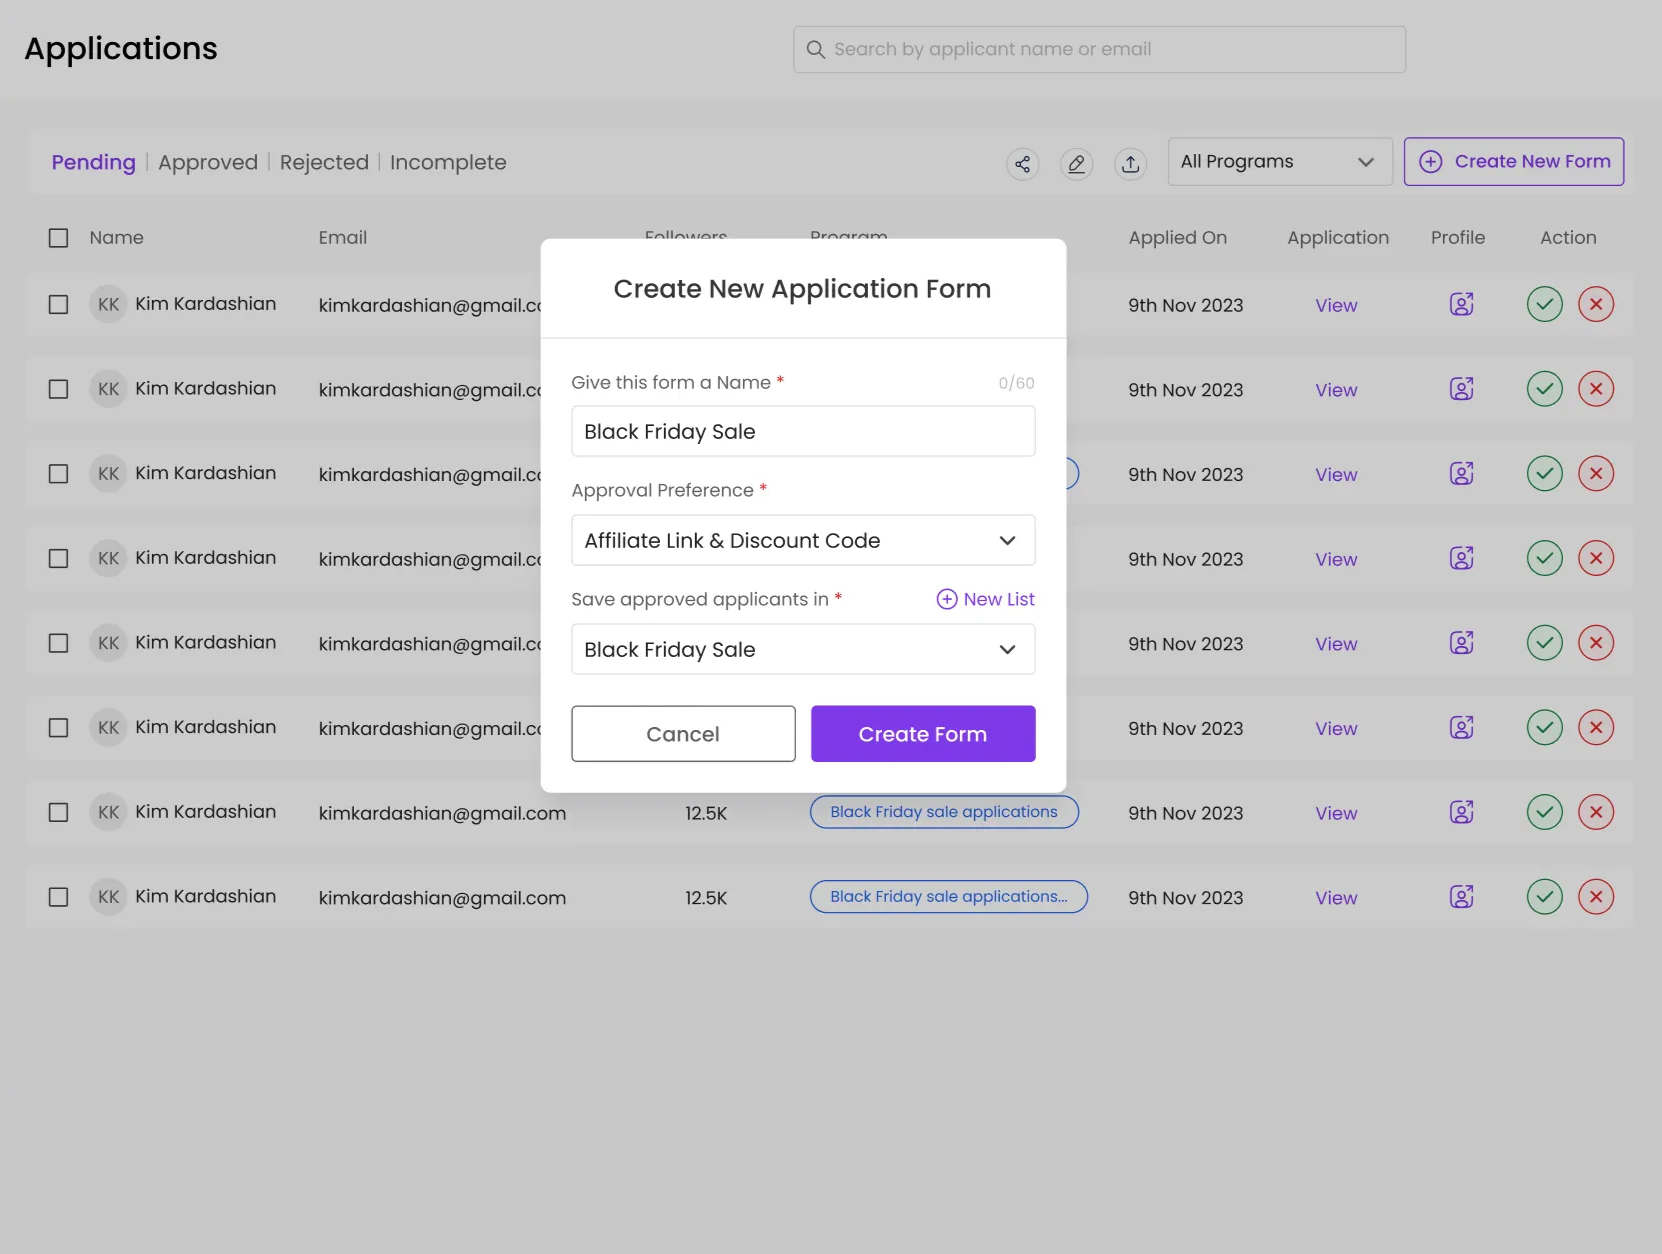Click the search magnifier icon
This screenshot has height=1254, width=1662.
pyautogui.click(x=816, y=50)
